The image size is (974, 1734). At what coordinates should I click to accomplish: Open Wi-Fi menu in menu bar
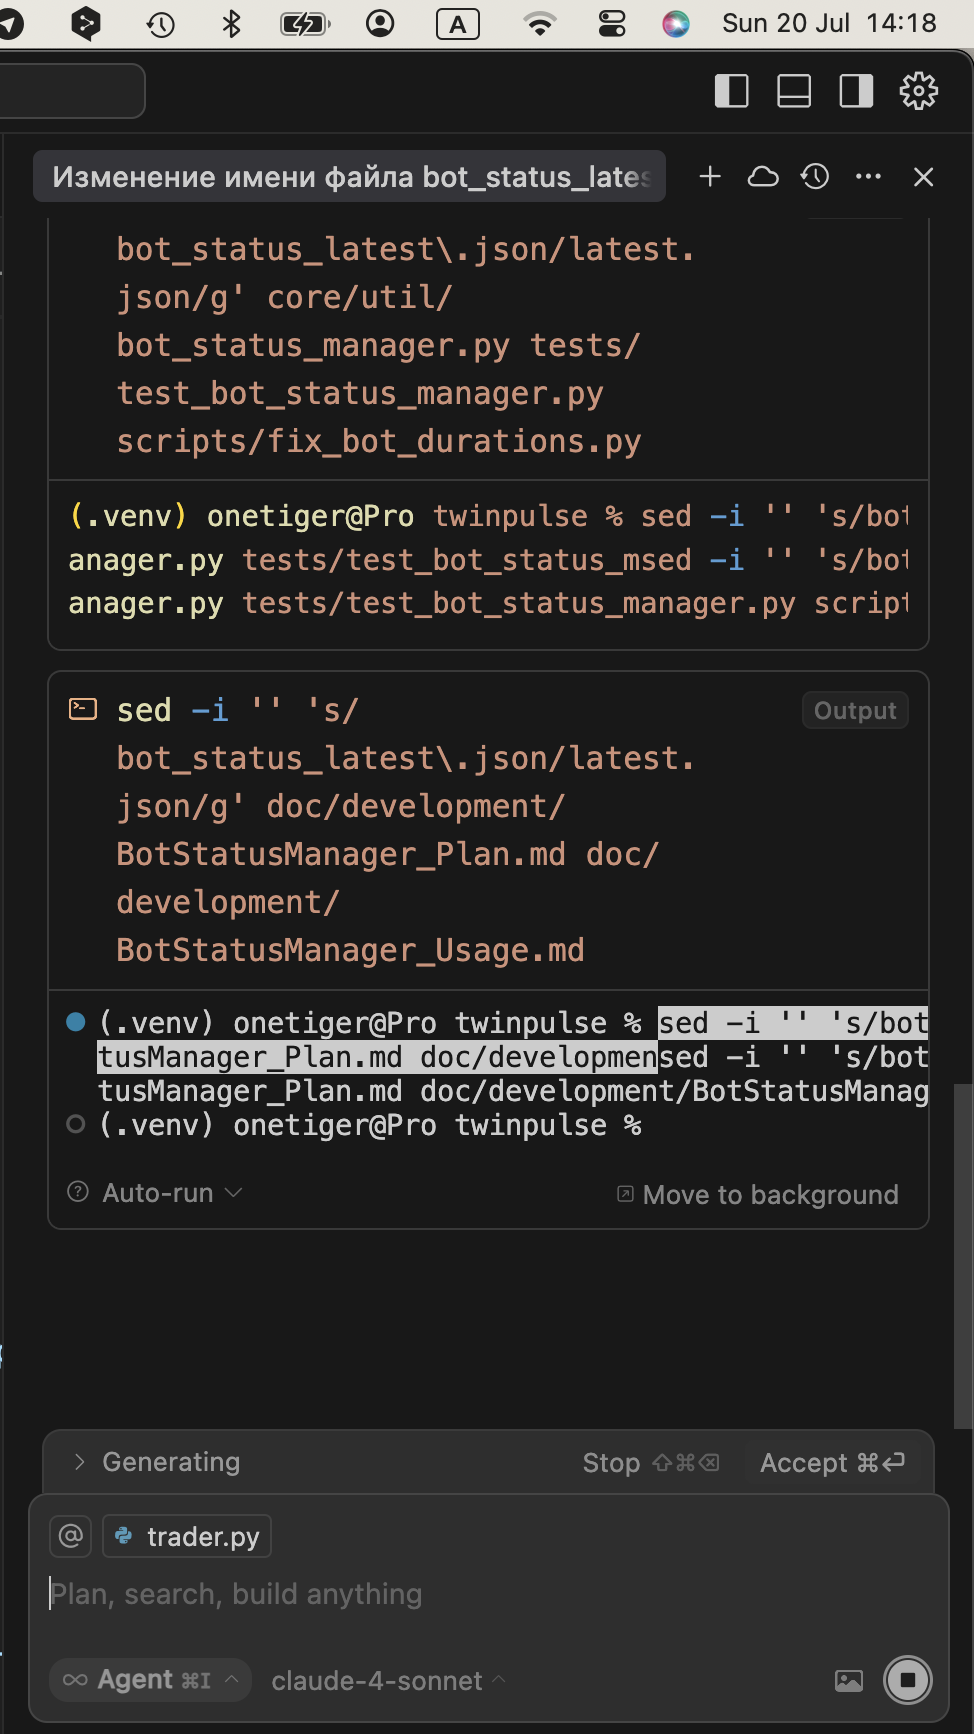540,24
